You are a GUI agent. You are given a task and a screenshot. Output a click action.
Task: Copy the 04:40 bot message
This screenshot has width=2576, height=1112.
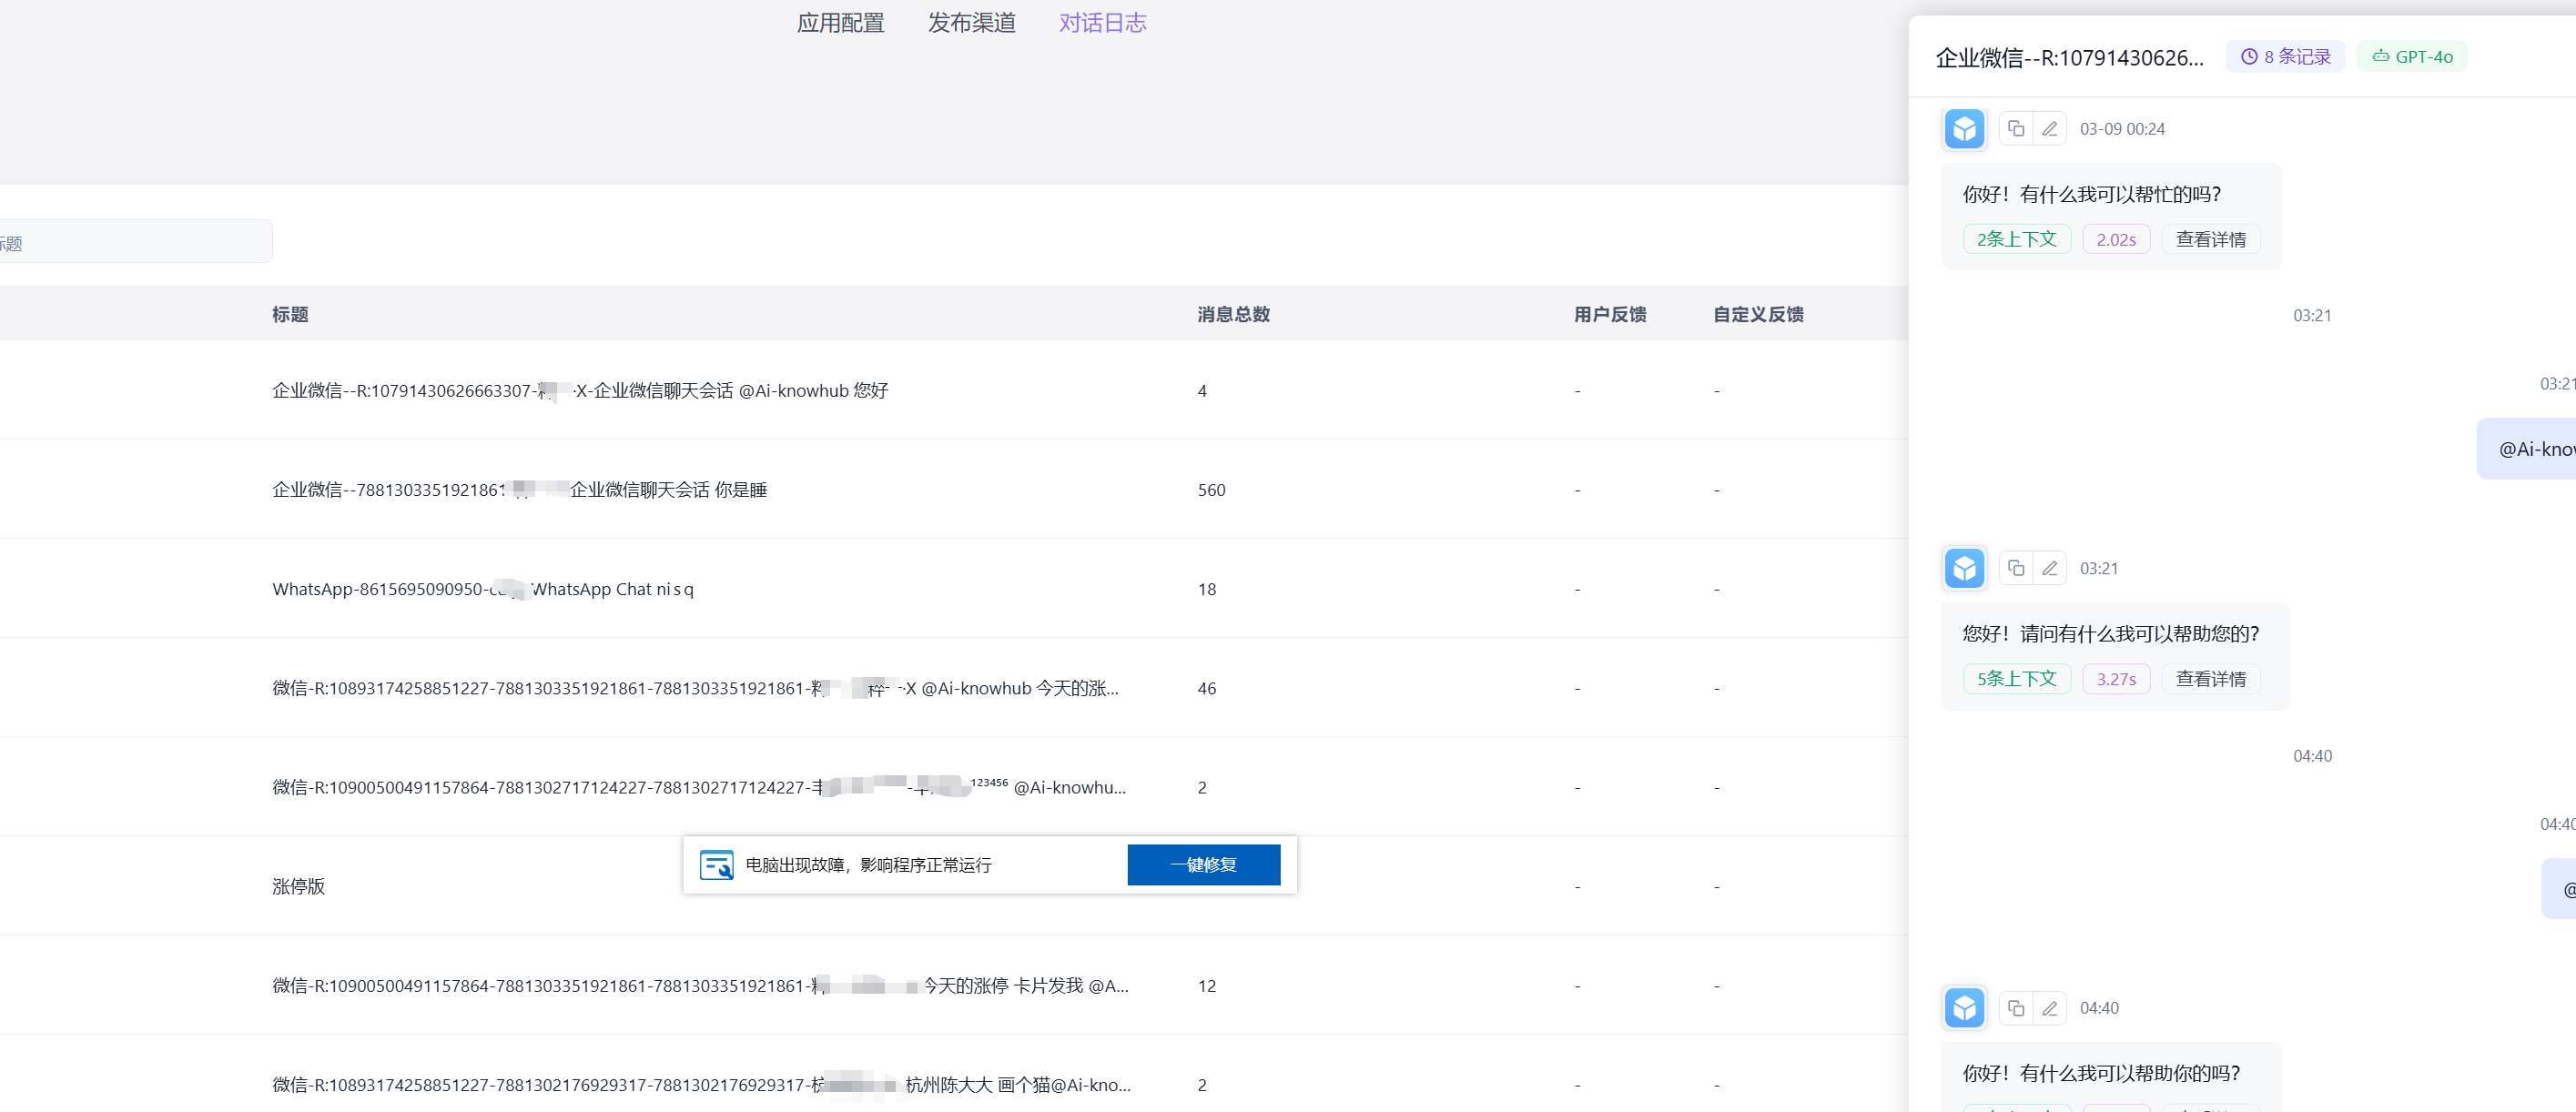(x=2016, y=1007)
